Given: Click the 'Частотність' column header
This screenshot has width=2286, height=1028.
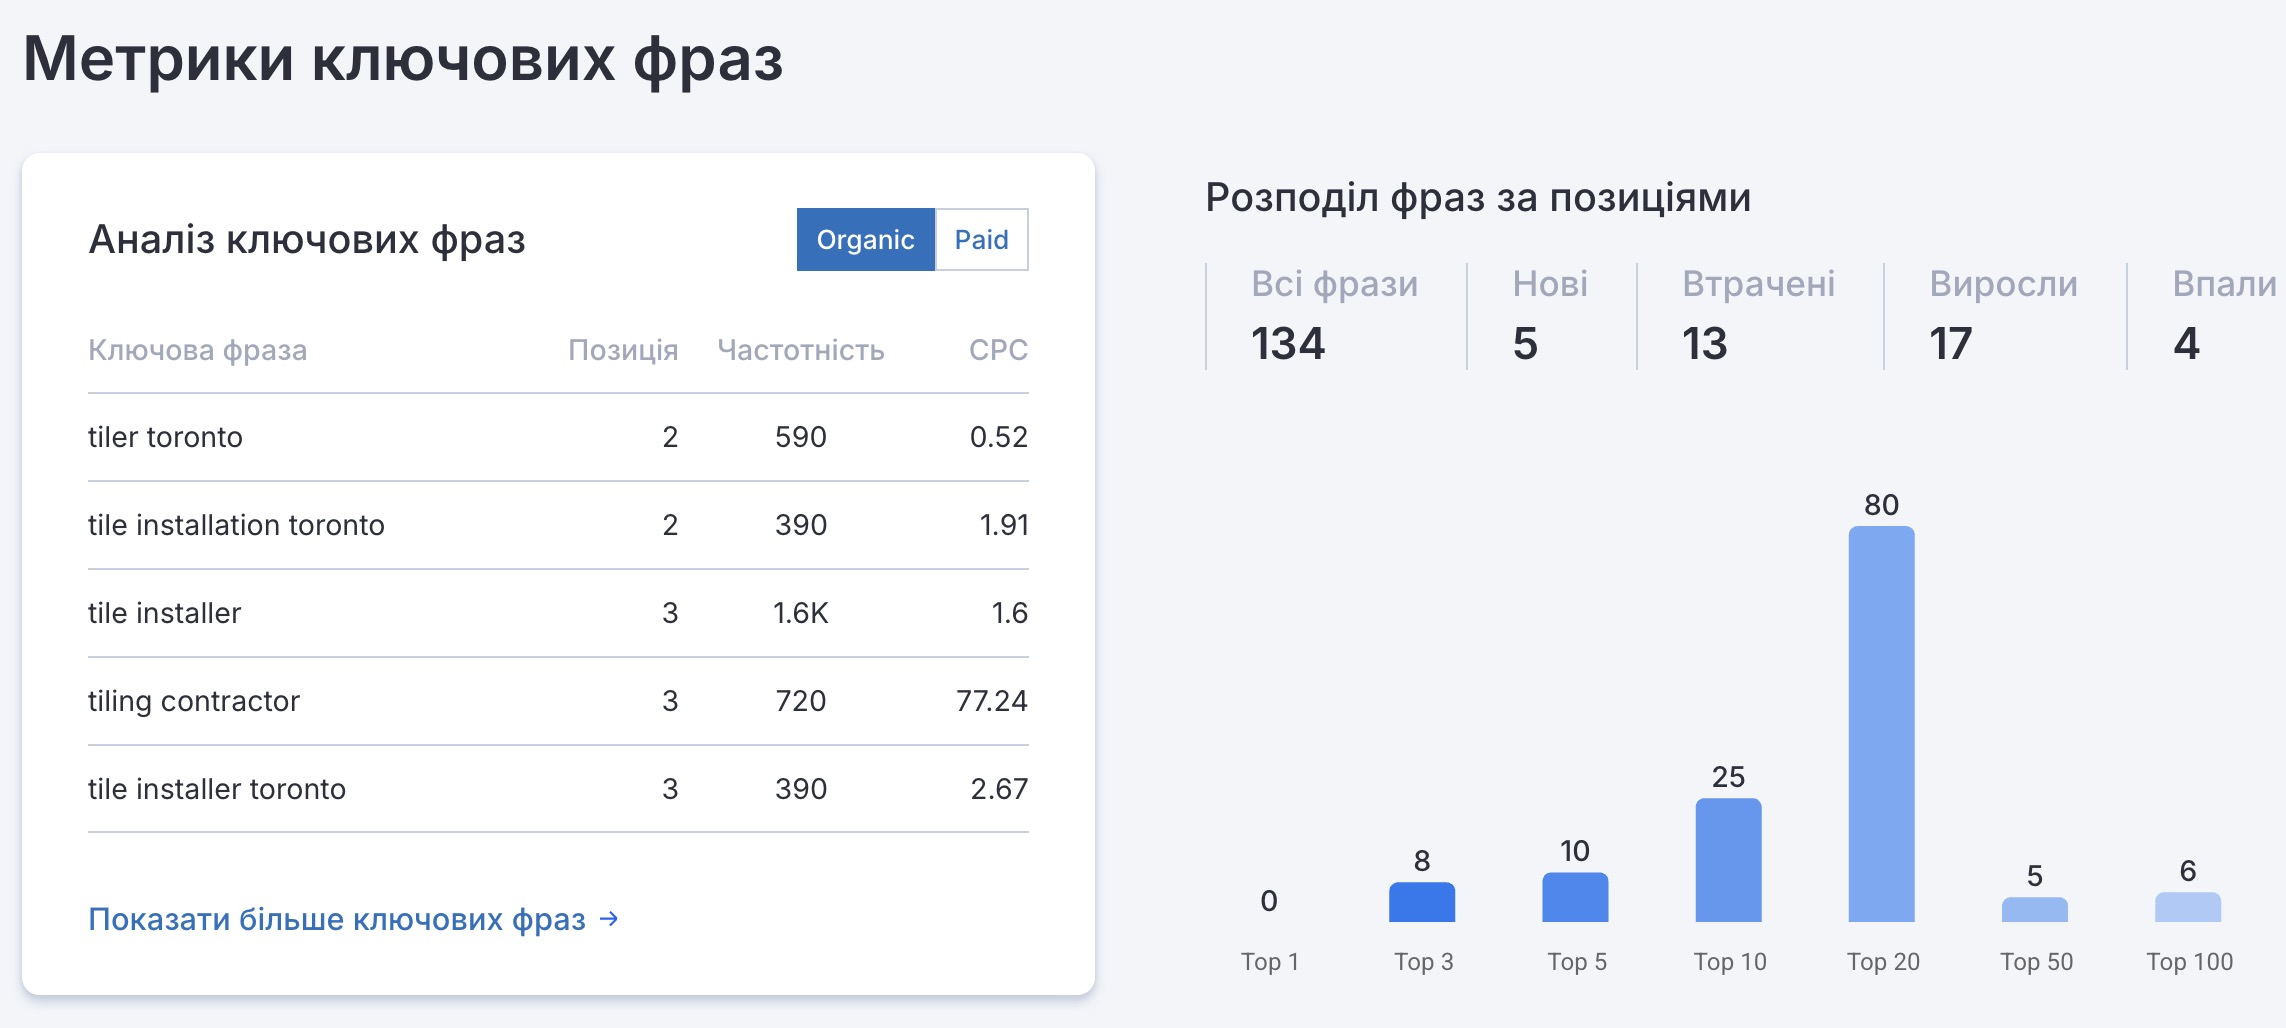Looking at the screenshot, I should tap(800, 350).
